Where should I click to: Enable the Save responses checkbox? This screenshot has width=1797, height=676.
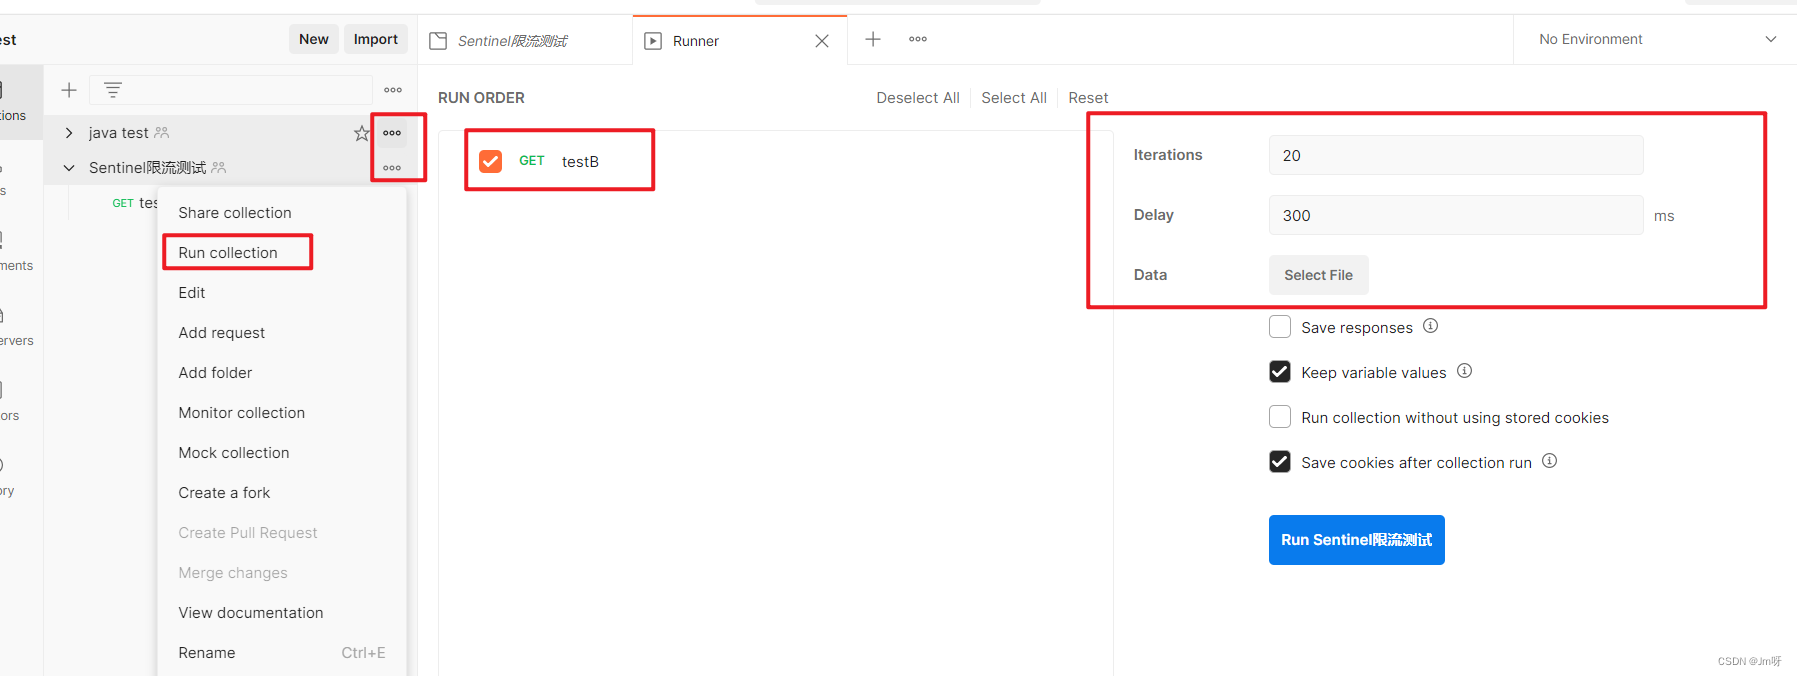(x=1280, y=327)
